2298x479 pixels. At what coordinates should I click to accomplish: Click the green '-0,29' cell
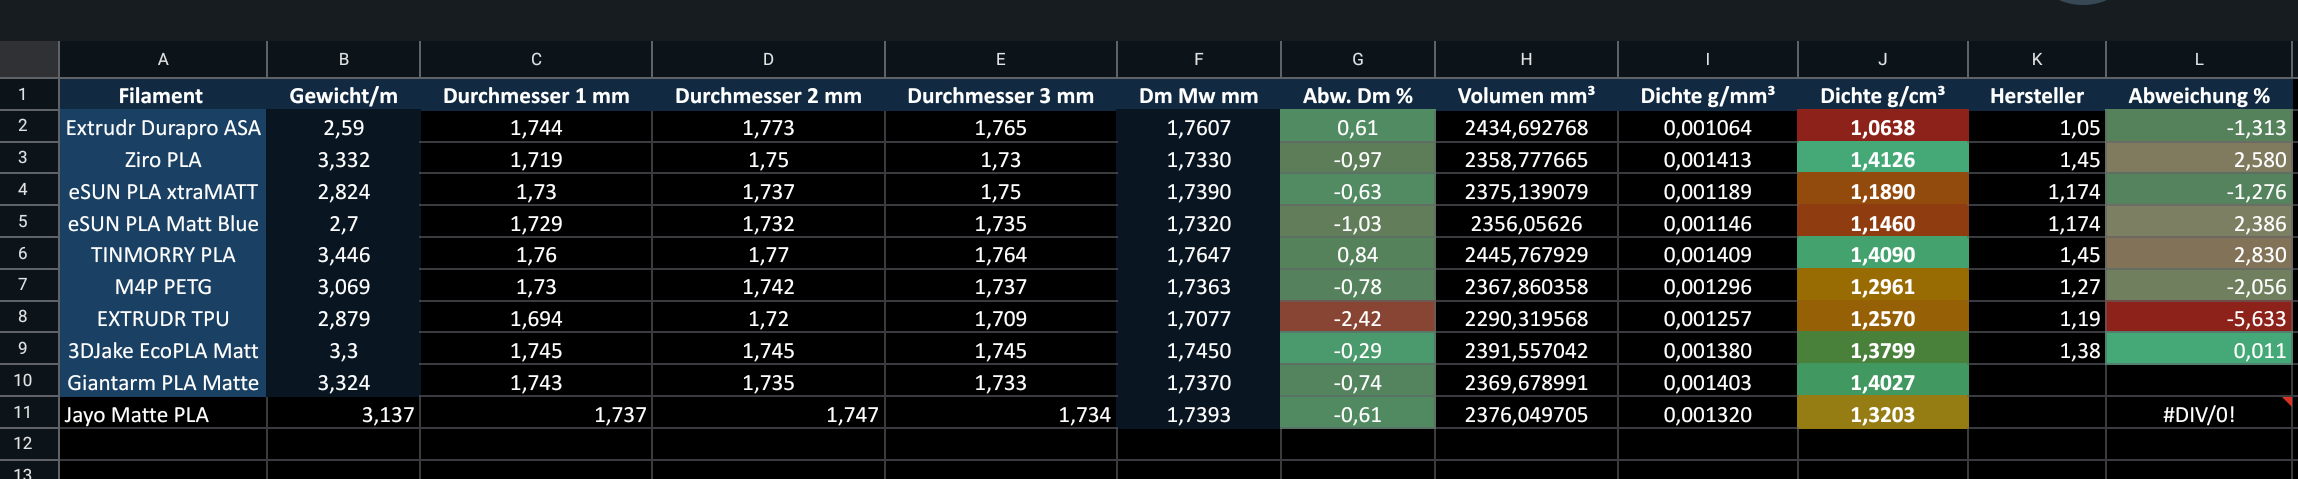[x=1357, y=350]
